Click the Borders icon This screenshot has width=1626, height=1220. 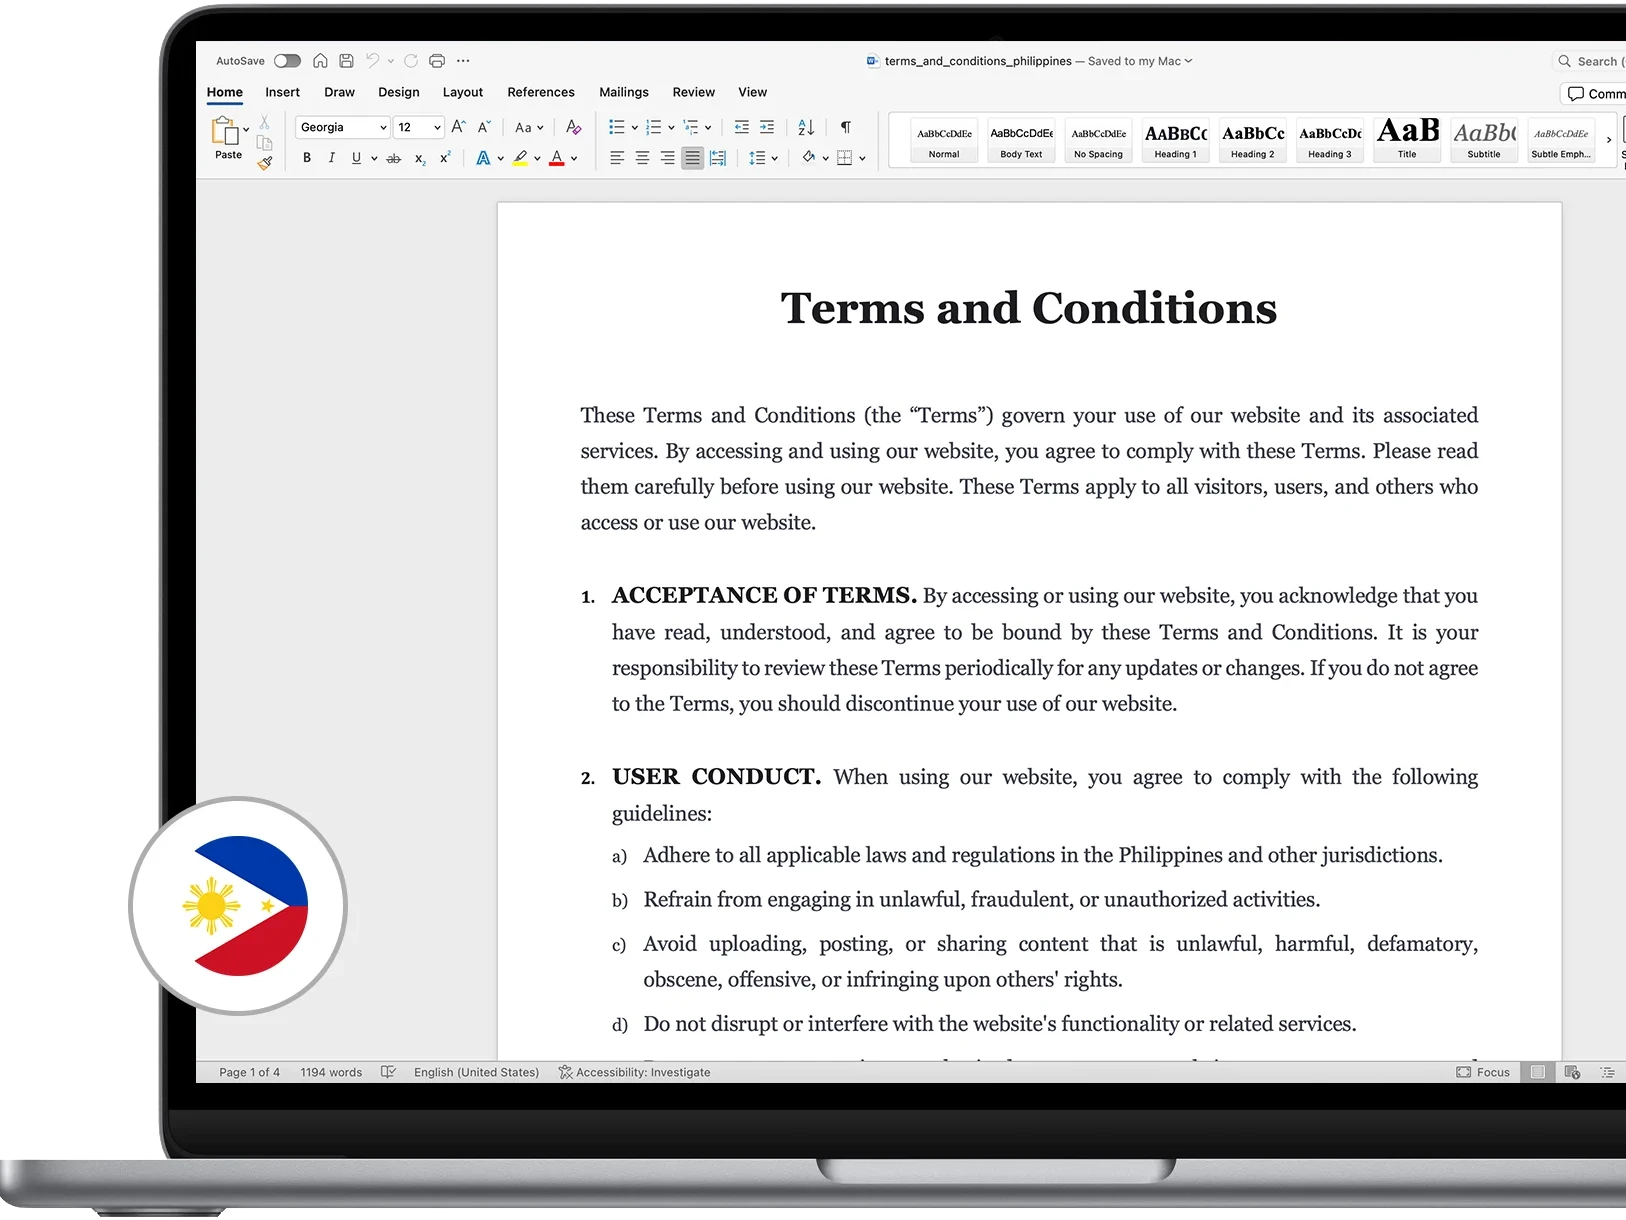(845, 158)
